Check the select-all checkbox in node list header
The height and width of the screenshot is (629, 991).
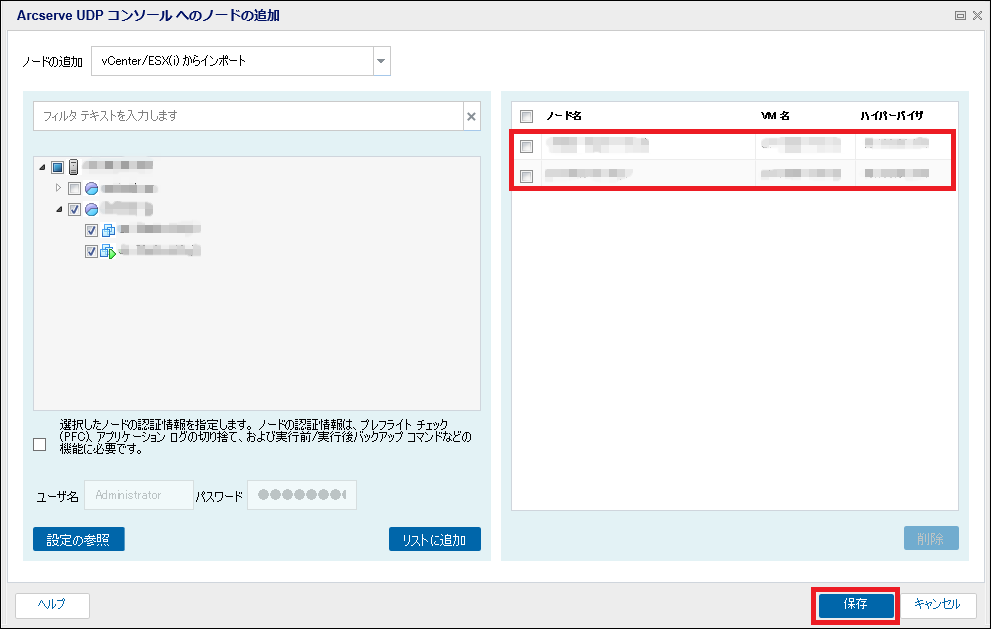tap(527, 116)
